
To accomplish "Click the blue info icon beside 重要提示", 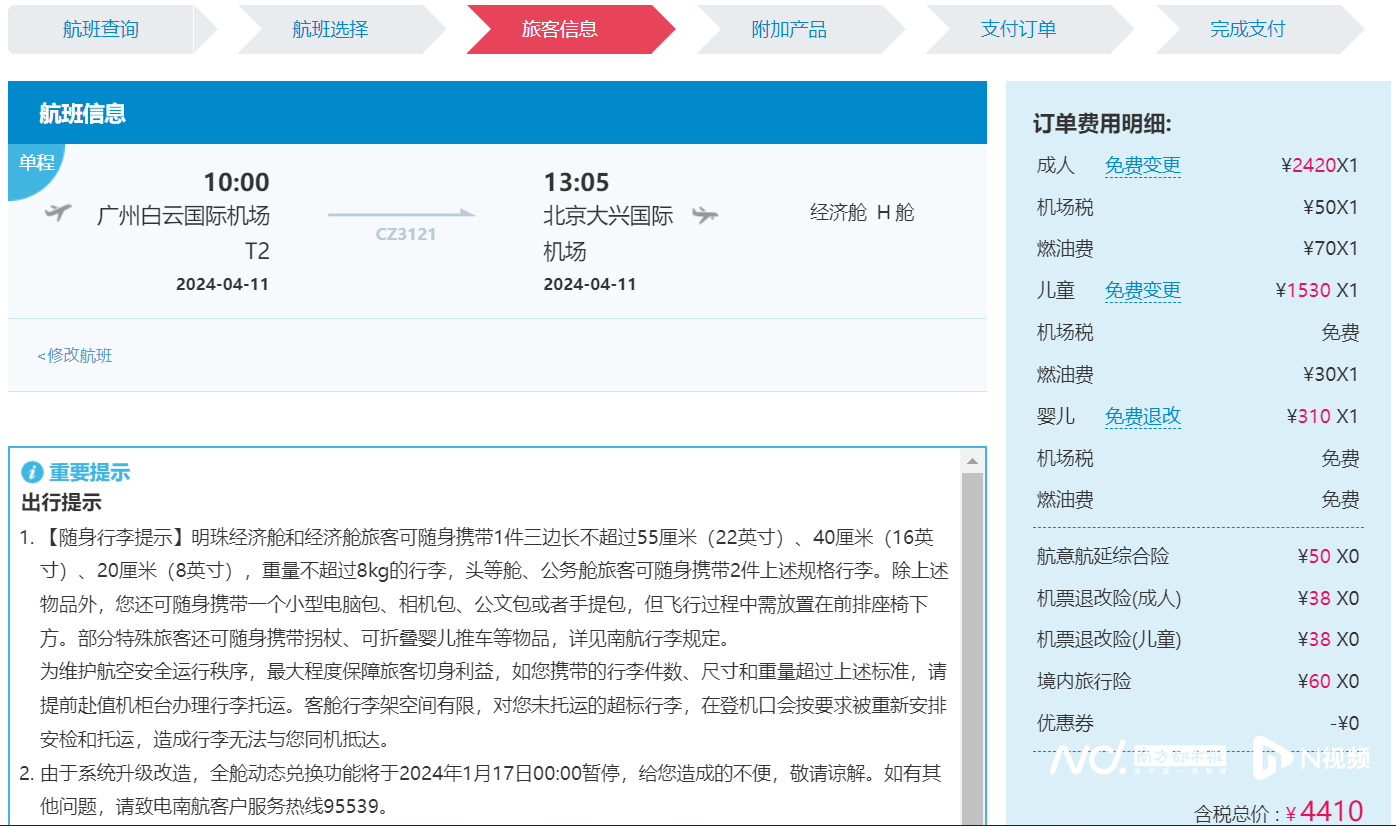I will pos(32,472).
